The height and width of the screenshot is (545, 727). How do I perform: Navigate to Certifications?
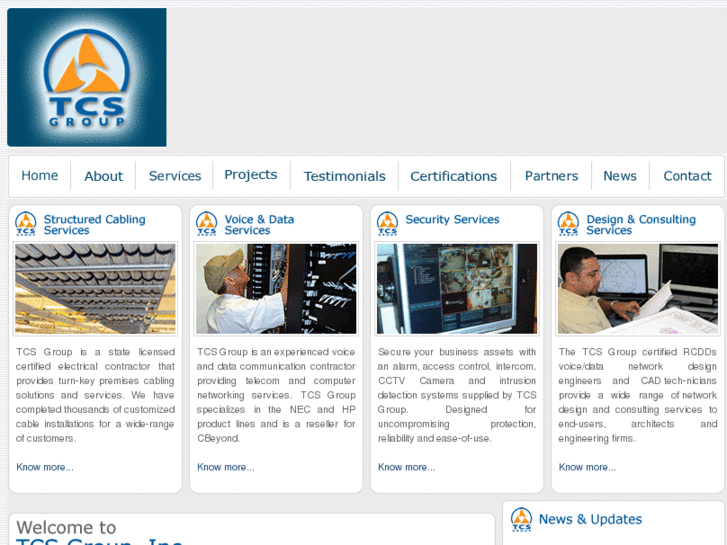[x=453, y=176]
